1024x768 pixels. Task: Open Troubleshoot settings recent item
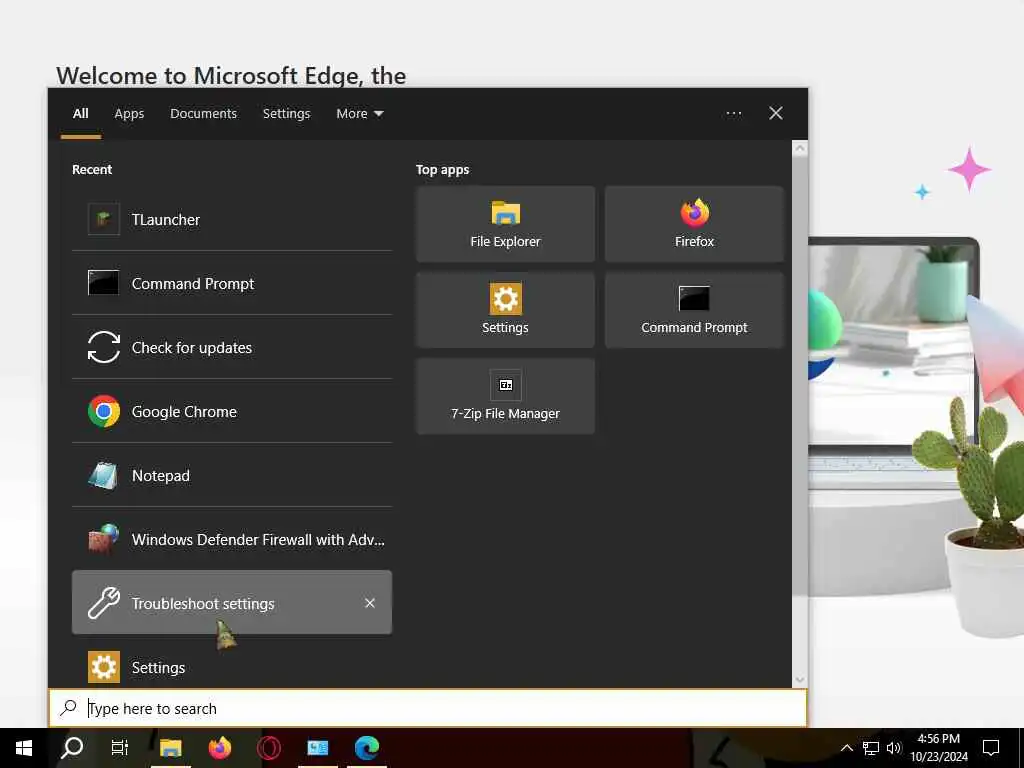[232, 602]
